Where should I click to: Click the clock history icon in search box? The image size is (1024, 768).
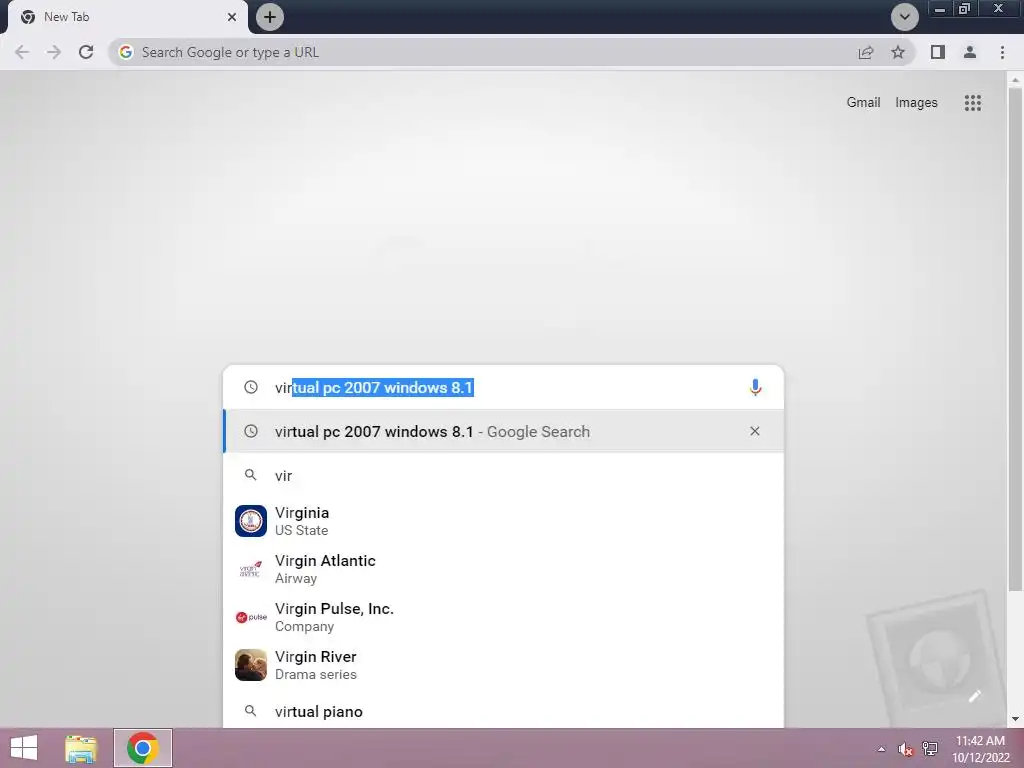pos(251,387)
